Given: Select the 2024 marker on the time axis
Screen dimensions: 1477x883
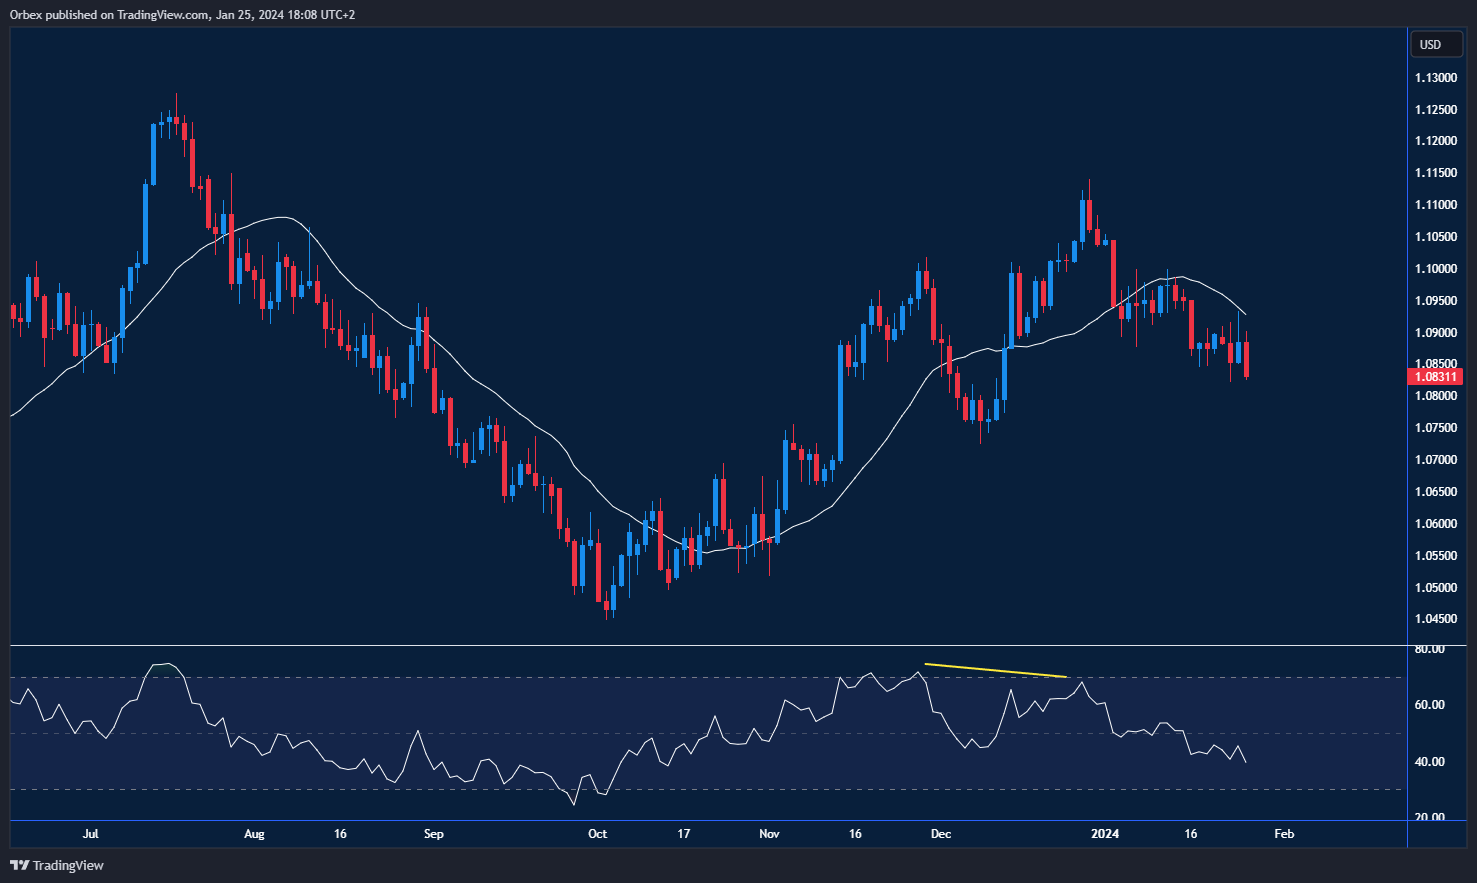Looking at the screenshot, I should click(x=1105, y=833).
